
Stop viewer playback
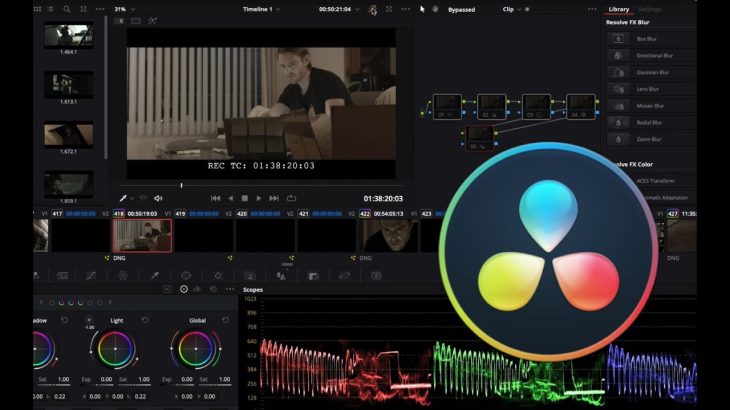coord(244,198)
